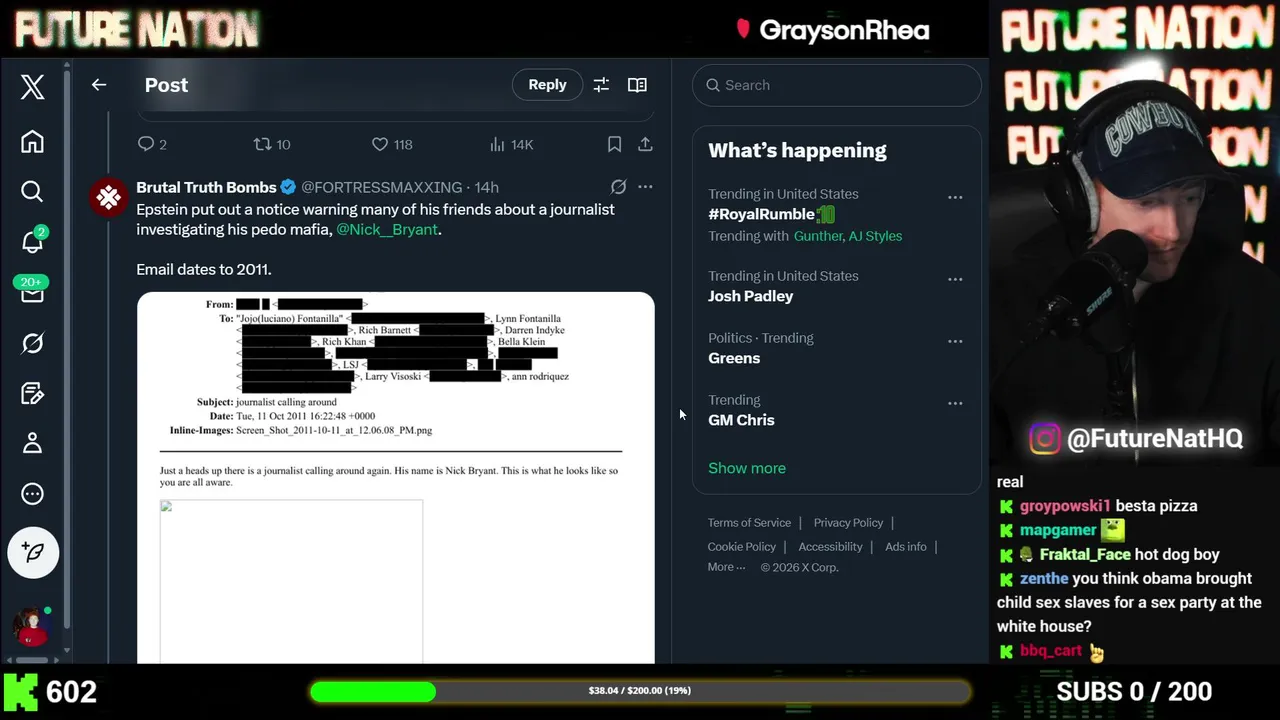
Task: Open reply sort filter icon
Action: 601,85
